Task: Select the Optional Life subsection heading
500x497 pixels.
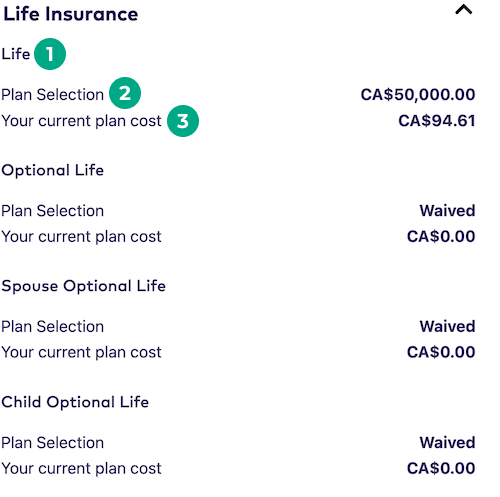Action: click(53, 171)
